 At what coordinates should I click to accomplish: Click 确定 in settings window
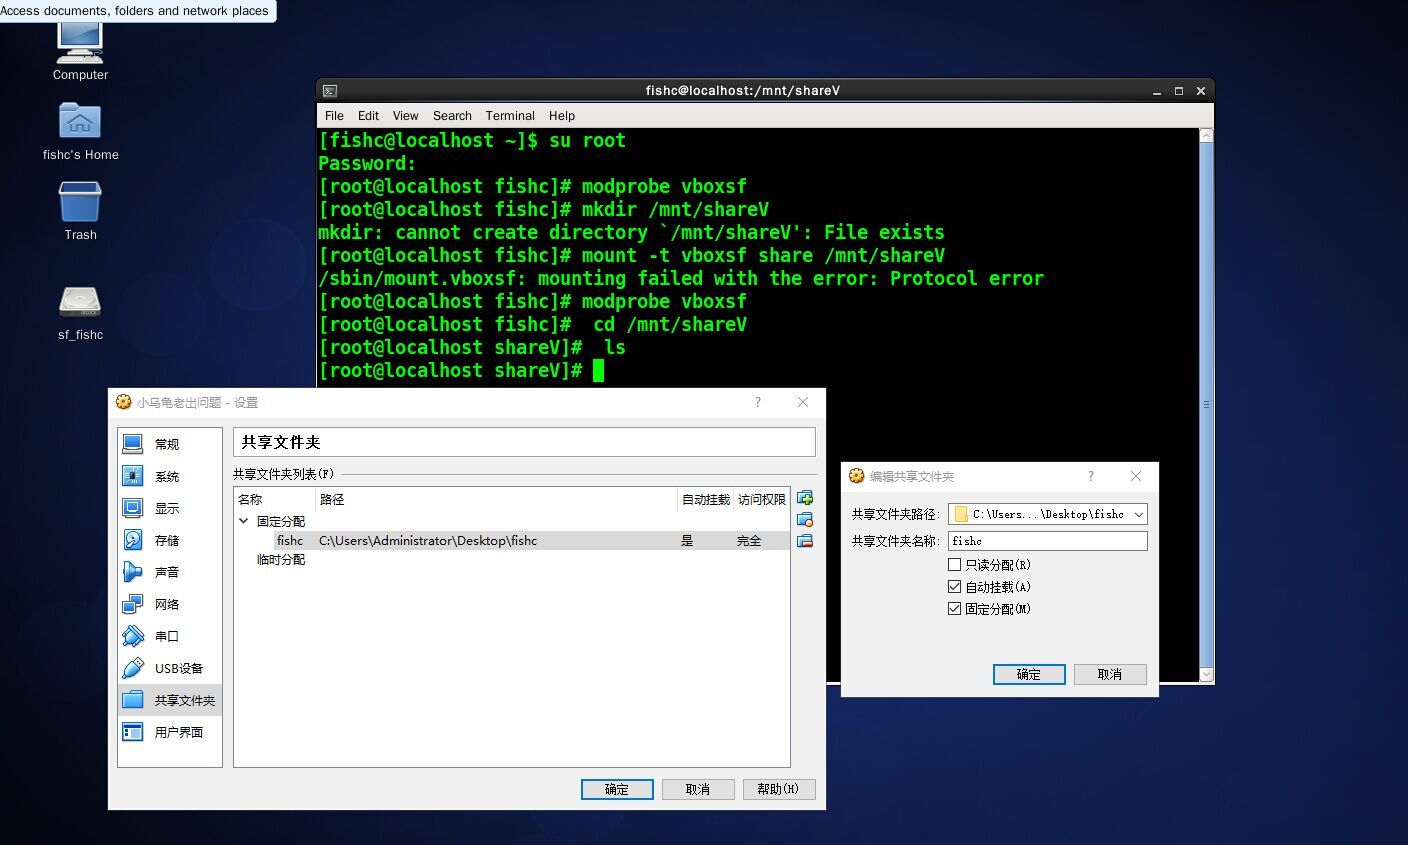point(617,789)
